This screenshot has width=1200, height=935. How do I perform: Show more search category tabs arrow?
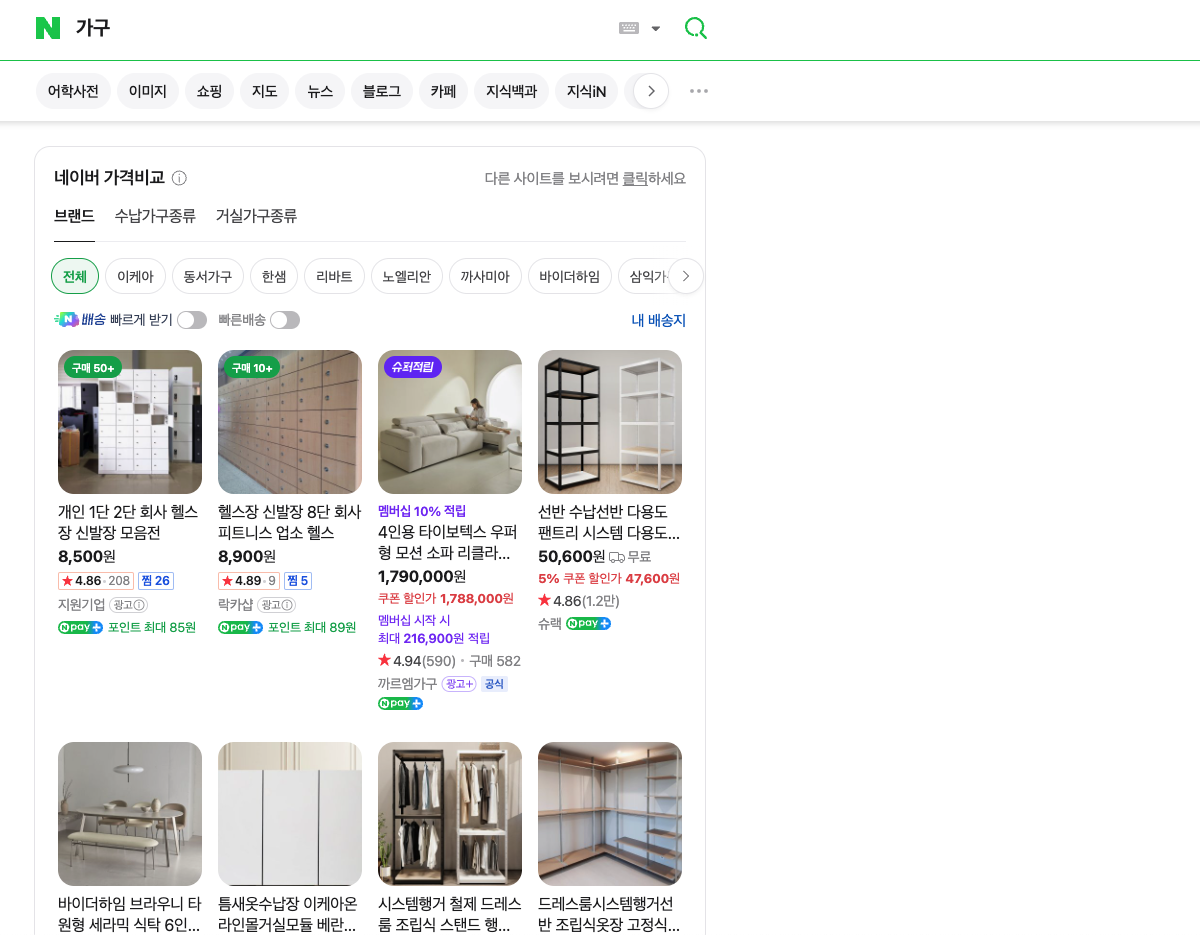point(651,91)
